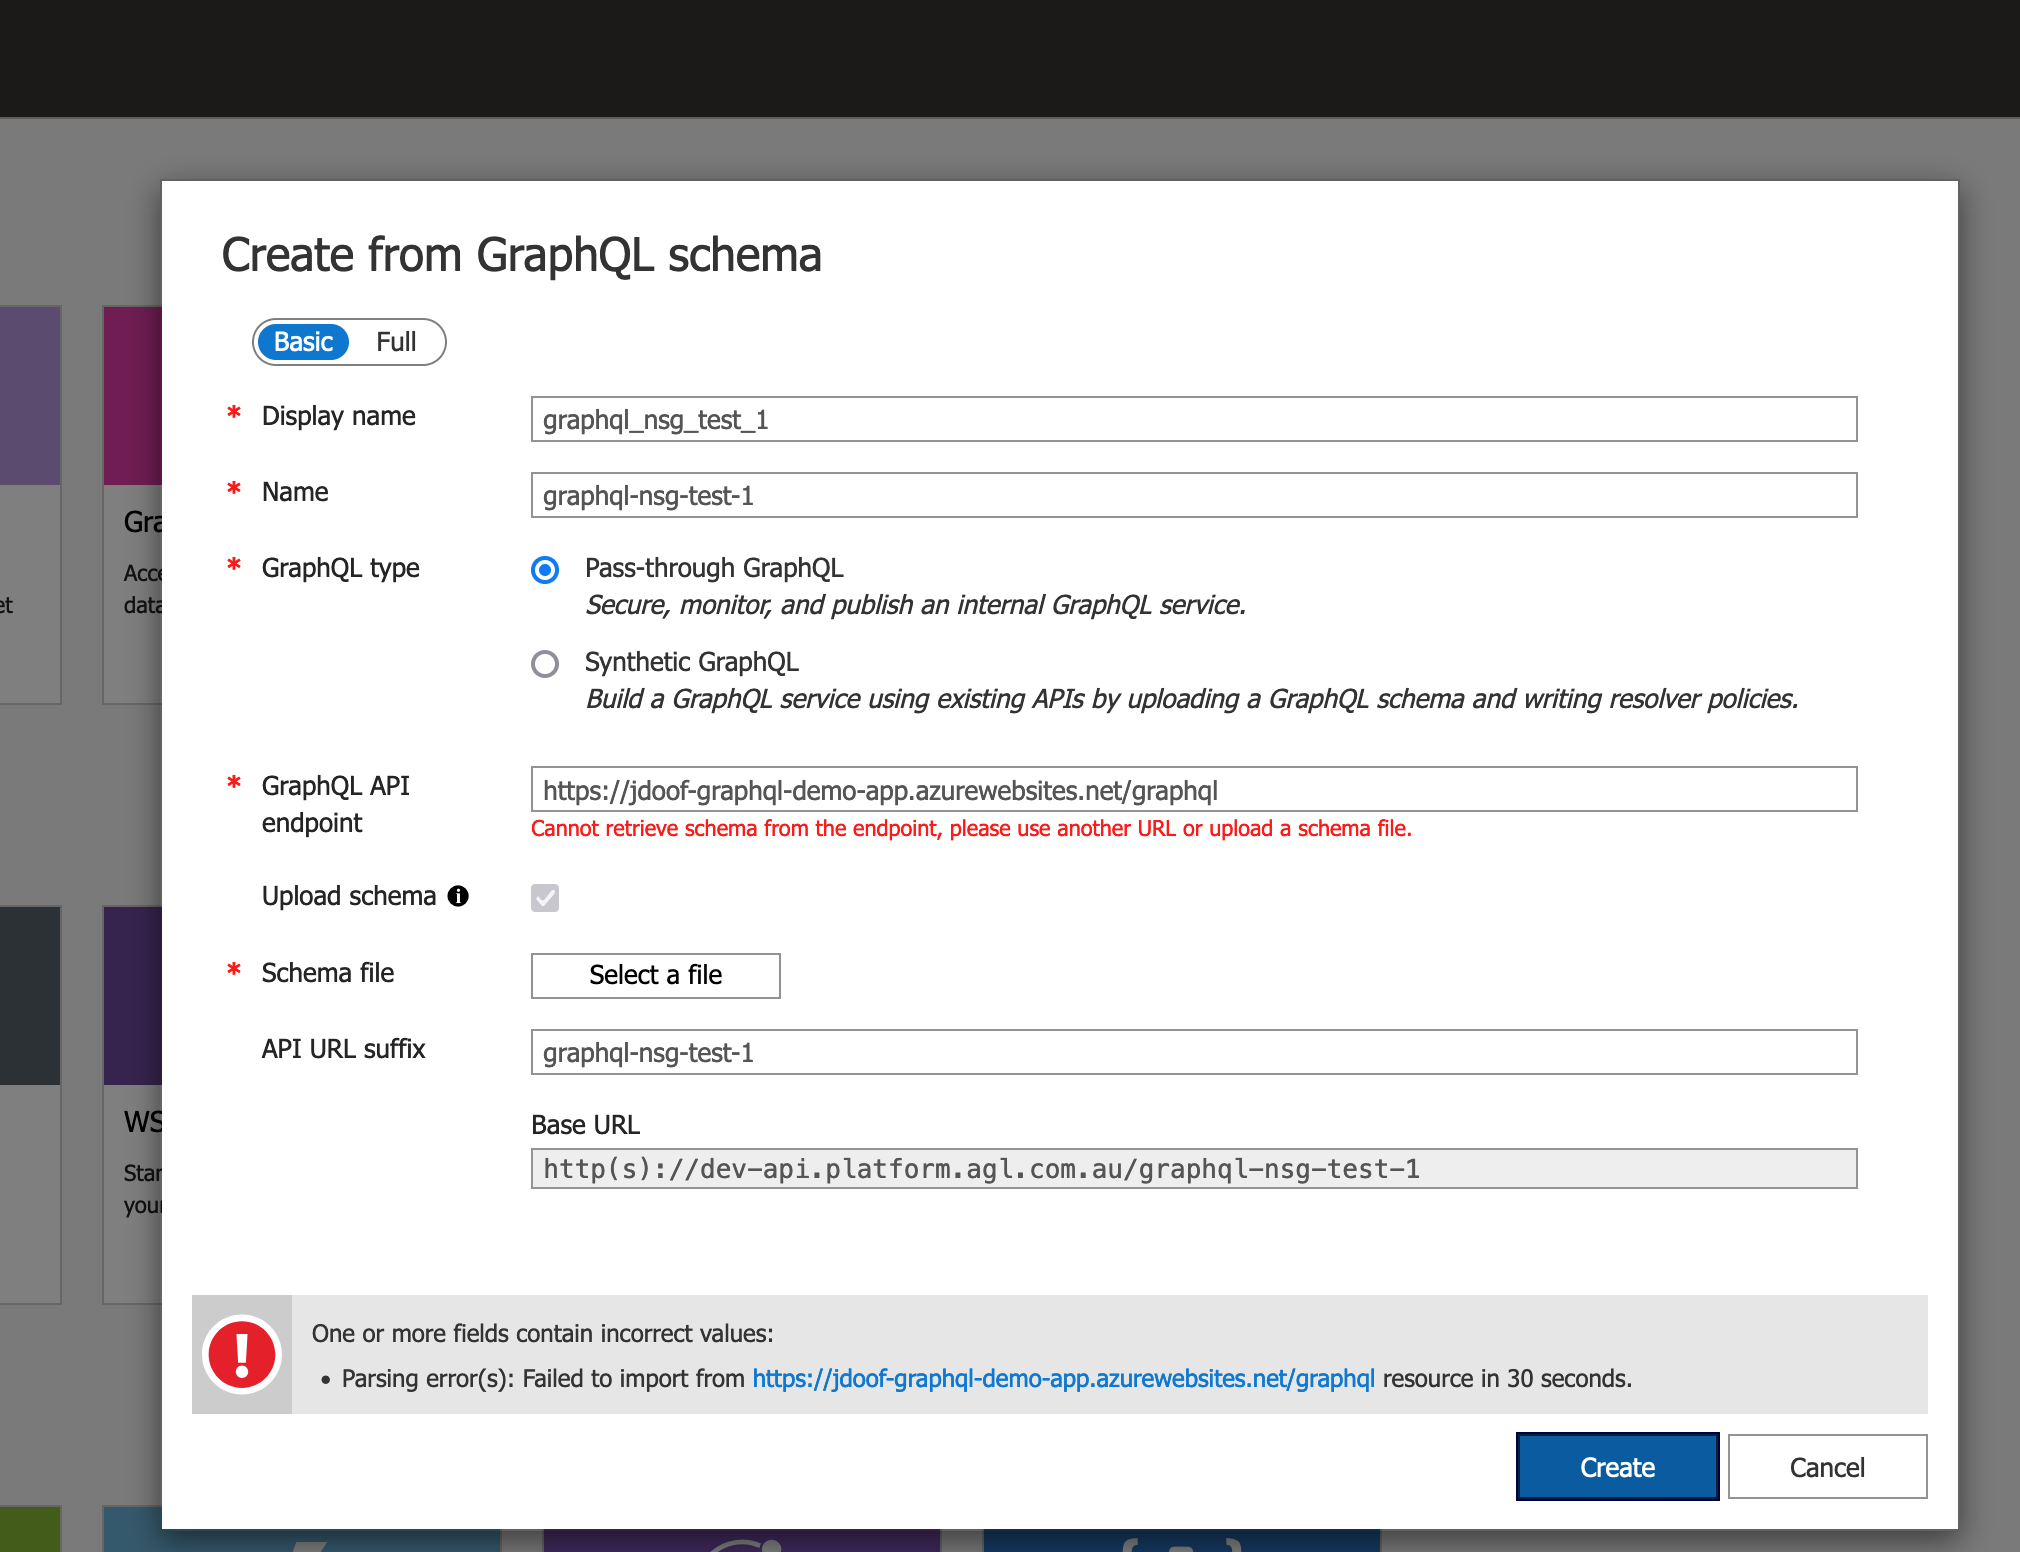The image size is (2020, 1552).
Task: Click the 'Cannot retrieve schema' error text
Action: click(971, 828)
